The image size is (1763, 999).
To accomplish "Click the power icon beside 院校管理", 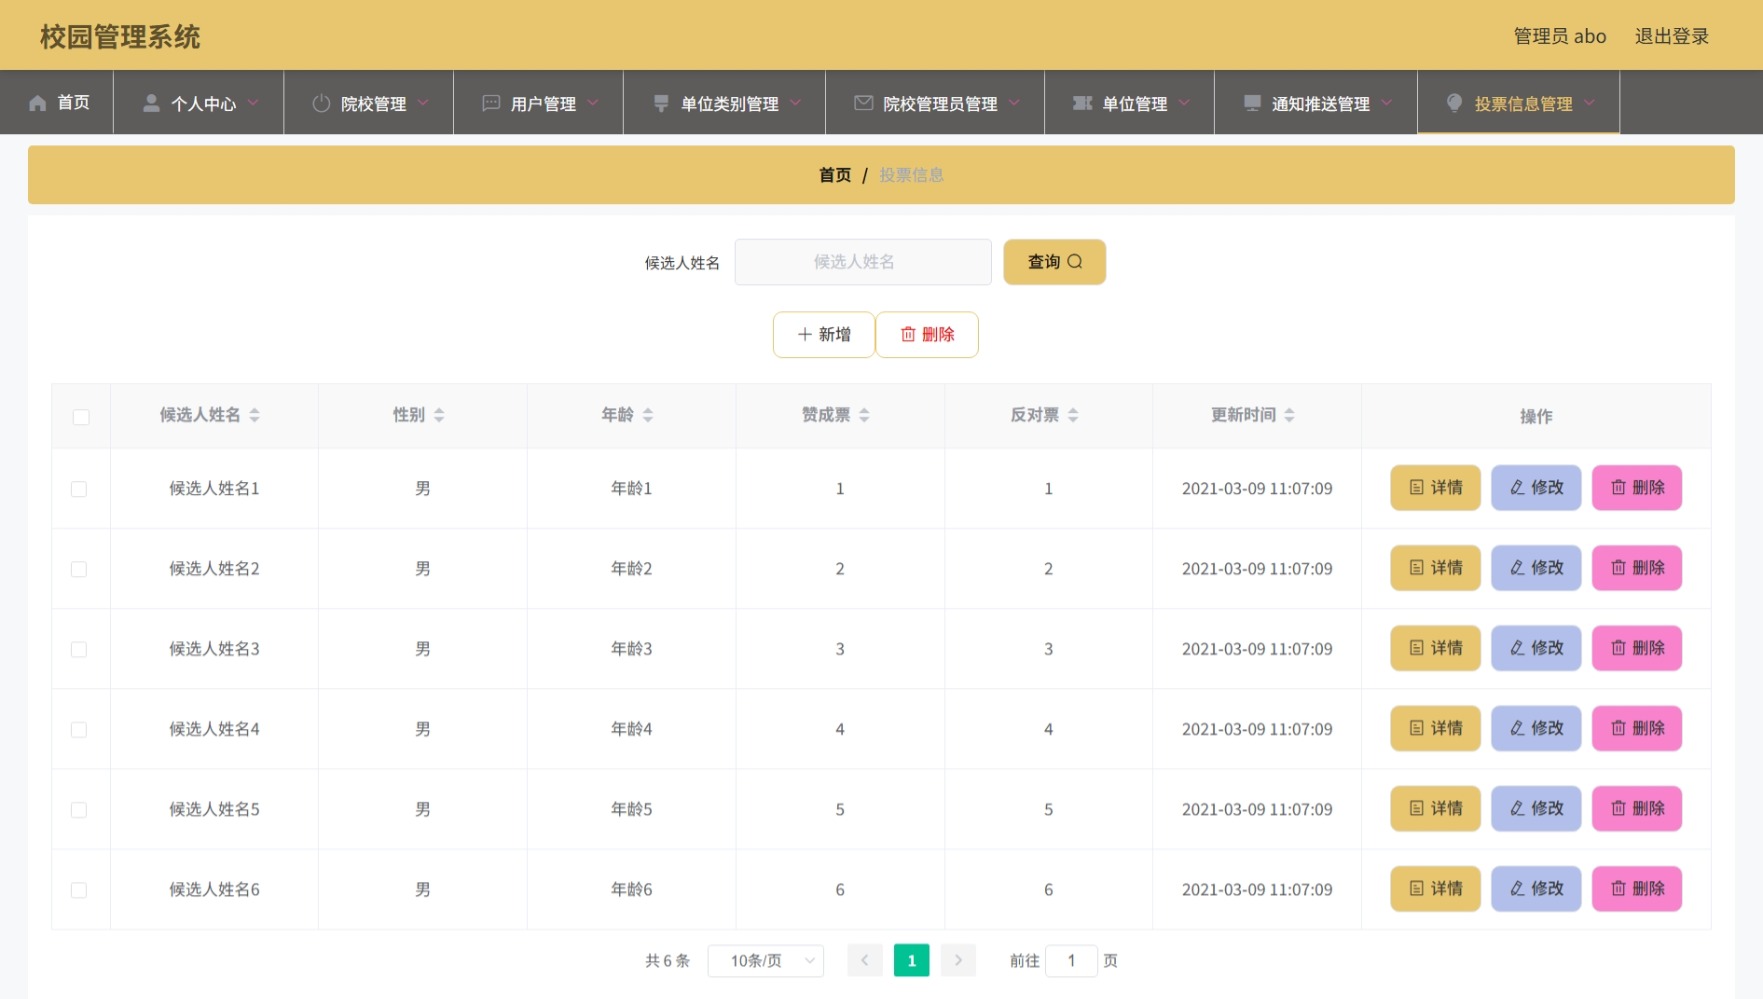I will click(321, 103).
